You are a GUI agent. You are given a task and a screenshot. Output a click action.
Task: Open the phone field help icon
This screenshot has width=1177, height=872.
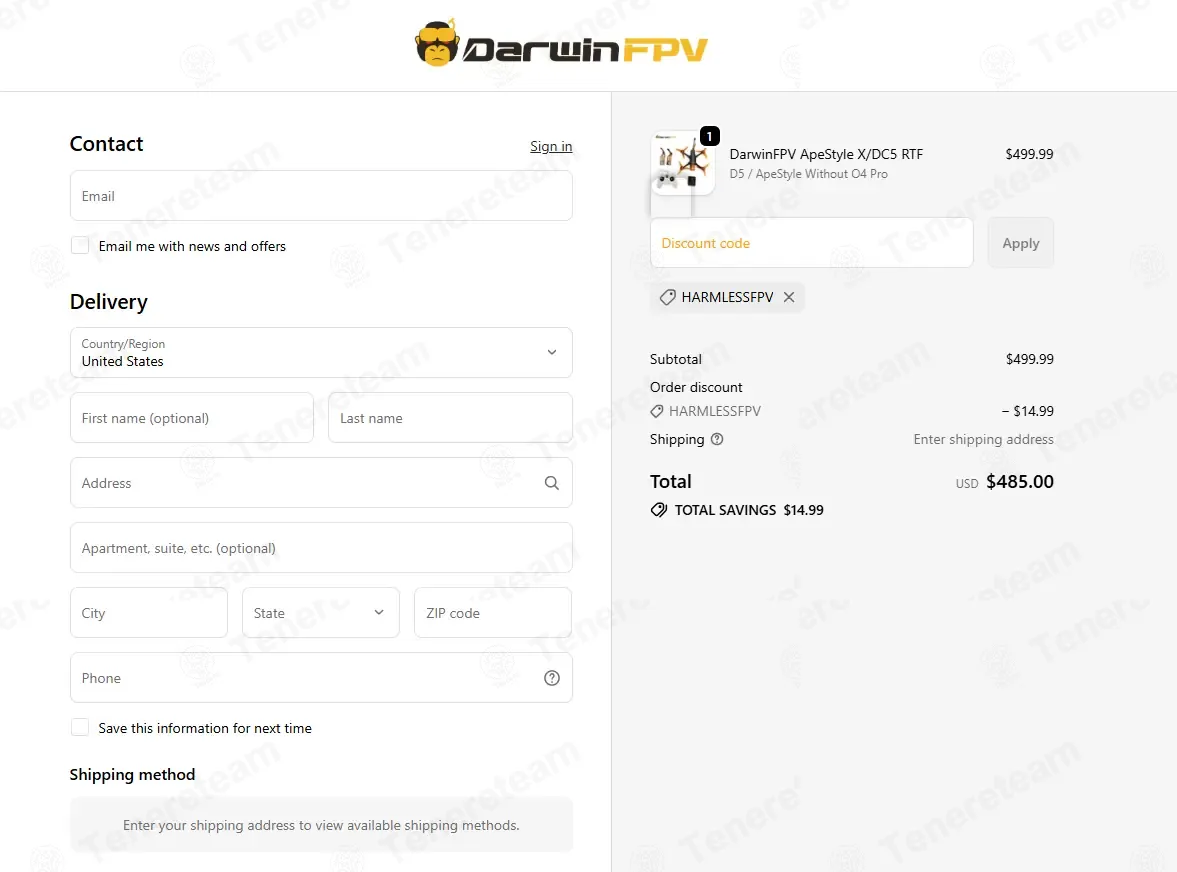pos(552,678)
